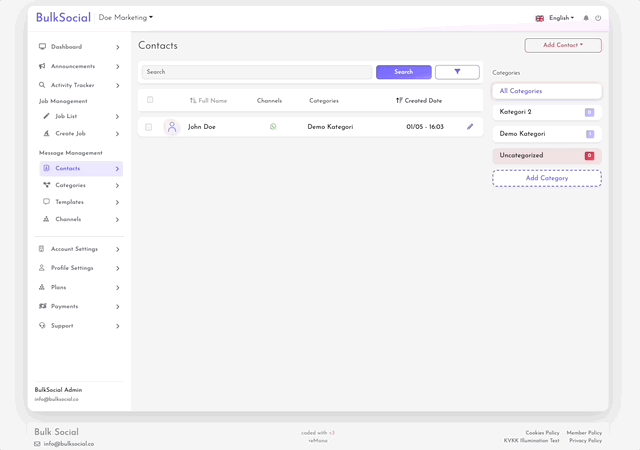Open the English language dropdown
Viewport: 640px width, 450px height.
pos(555,18)
